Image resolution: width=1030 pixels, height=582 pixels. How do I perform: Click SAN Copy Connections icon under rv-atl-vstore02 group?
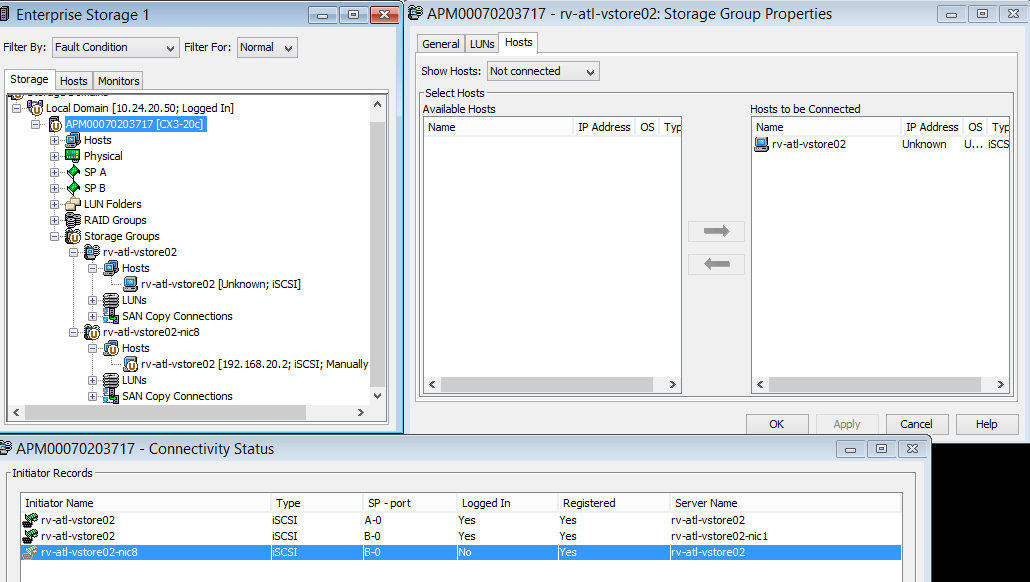coord(111,316)
